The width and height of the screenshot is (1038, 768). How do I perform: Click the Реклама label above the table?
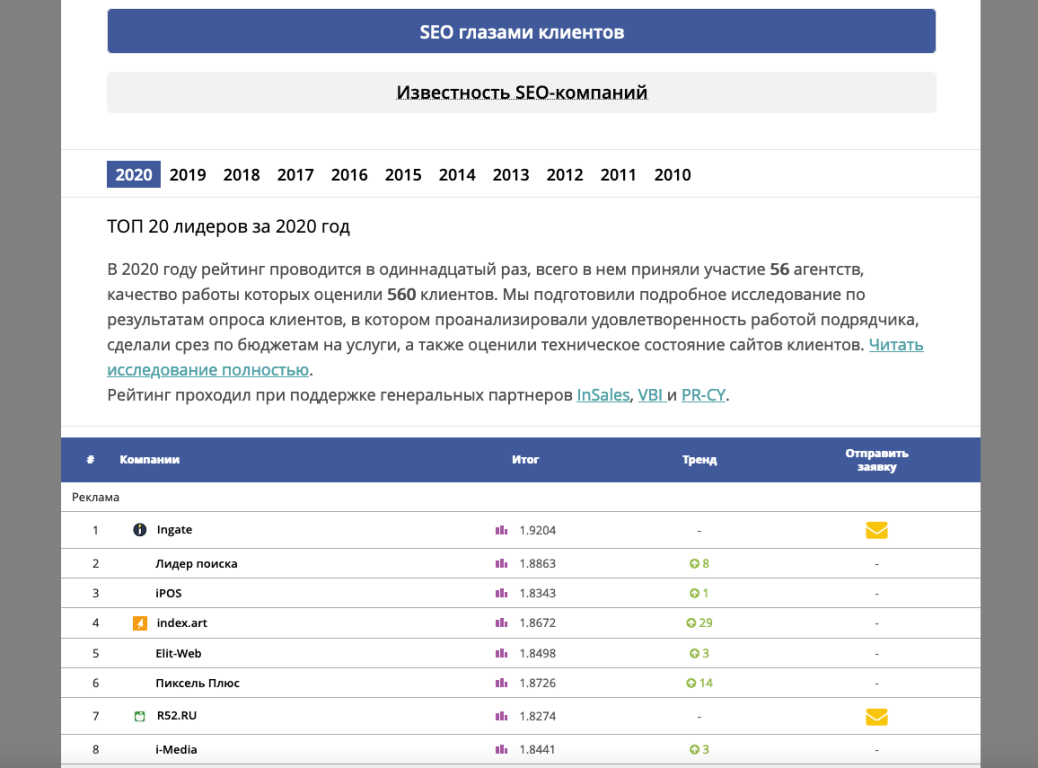(x=95, y=497)
